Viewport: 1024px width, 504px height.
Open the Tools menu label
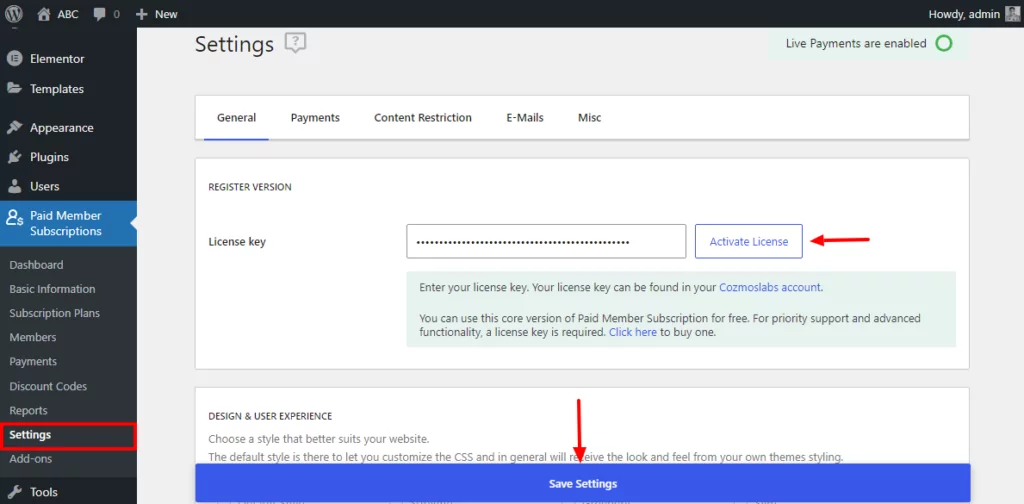tap(44, 492)
